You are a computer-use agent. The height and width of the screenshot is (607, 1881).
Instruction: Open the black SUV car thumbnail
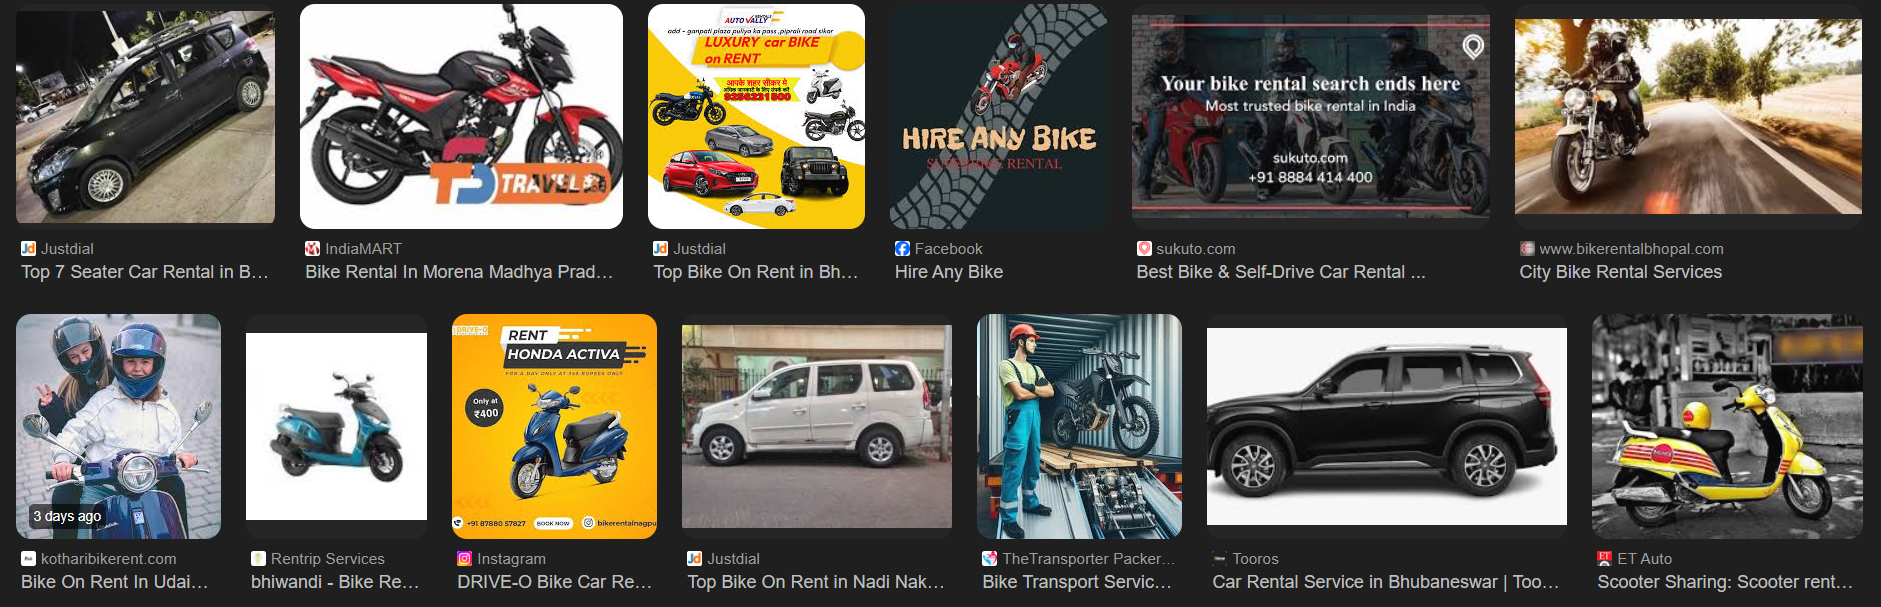click(x=1387, y=426)
